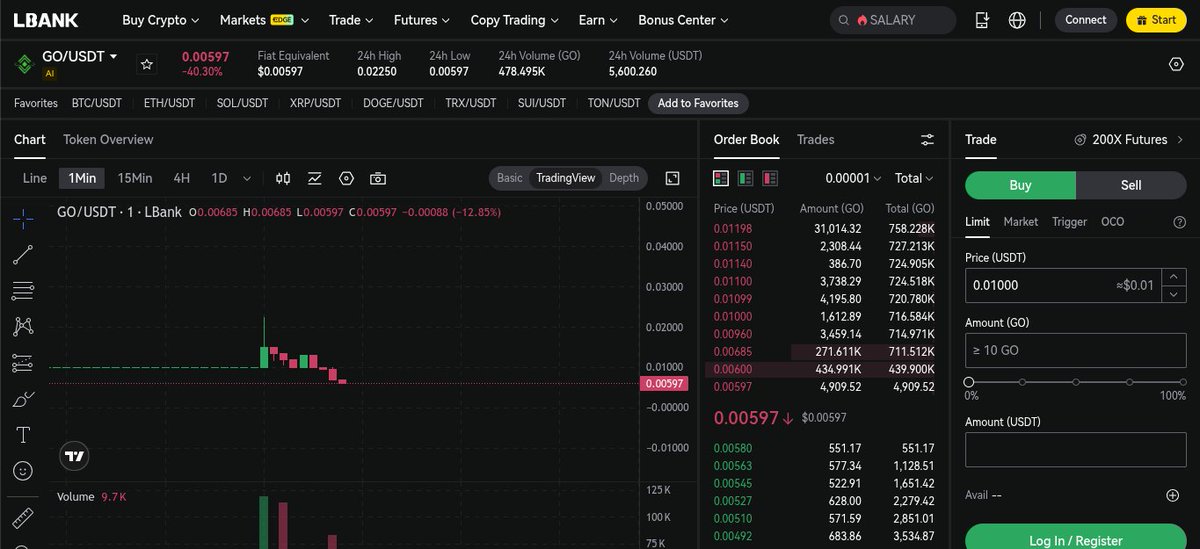Set chart interval to Line

[x=35, y=178]
